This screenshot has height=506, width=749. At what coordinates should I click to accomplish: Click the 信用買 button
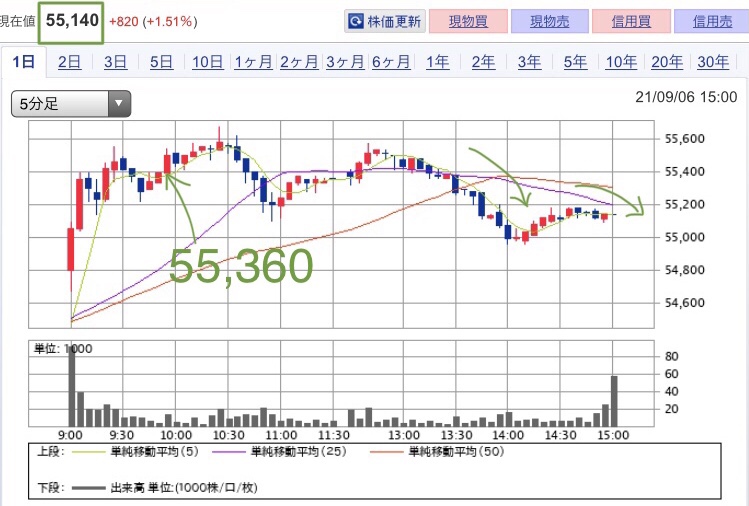631,22
